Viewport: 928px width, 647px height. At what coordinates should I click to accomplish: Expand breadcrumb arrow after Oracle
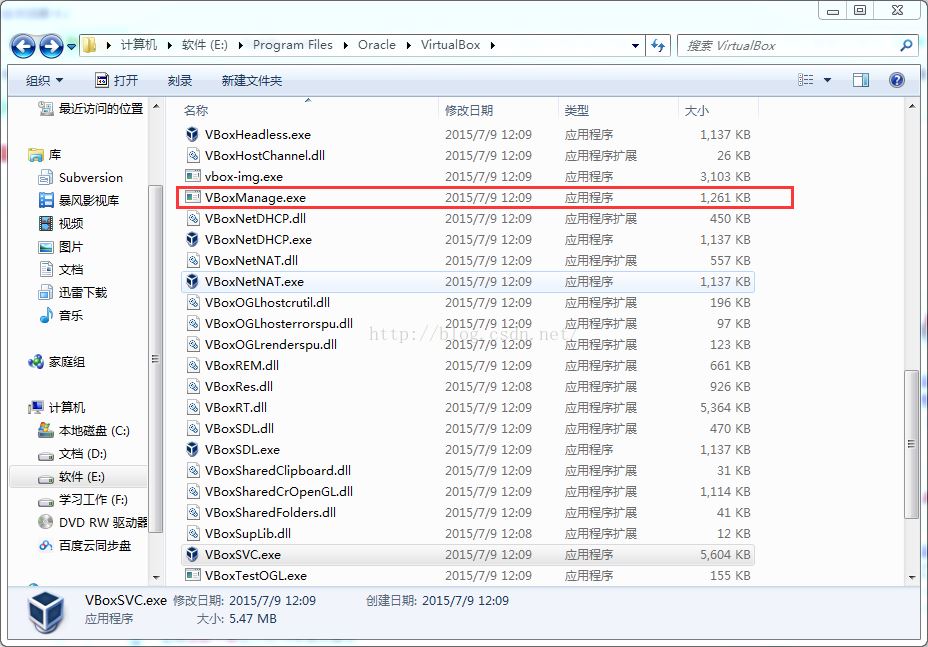pyautogui.click(x=408, y=46)
